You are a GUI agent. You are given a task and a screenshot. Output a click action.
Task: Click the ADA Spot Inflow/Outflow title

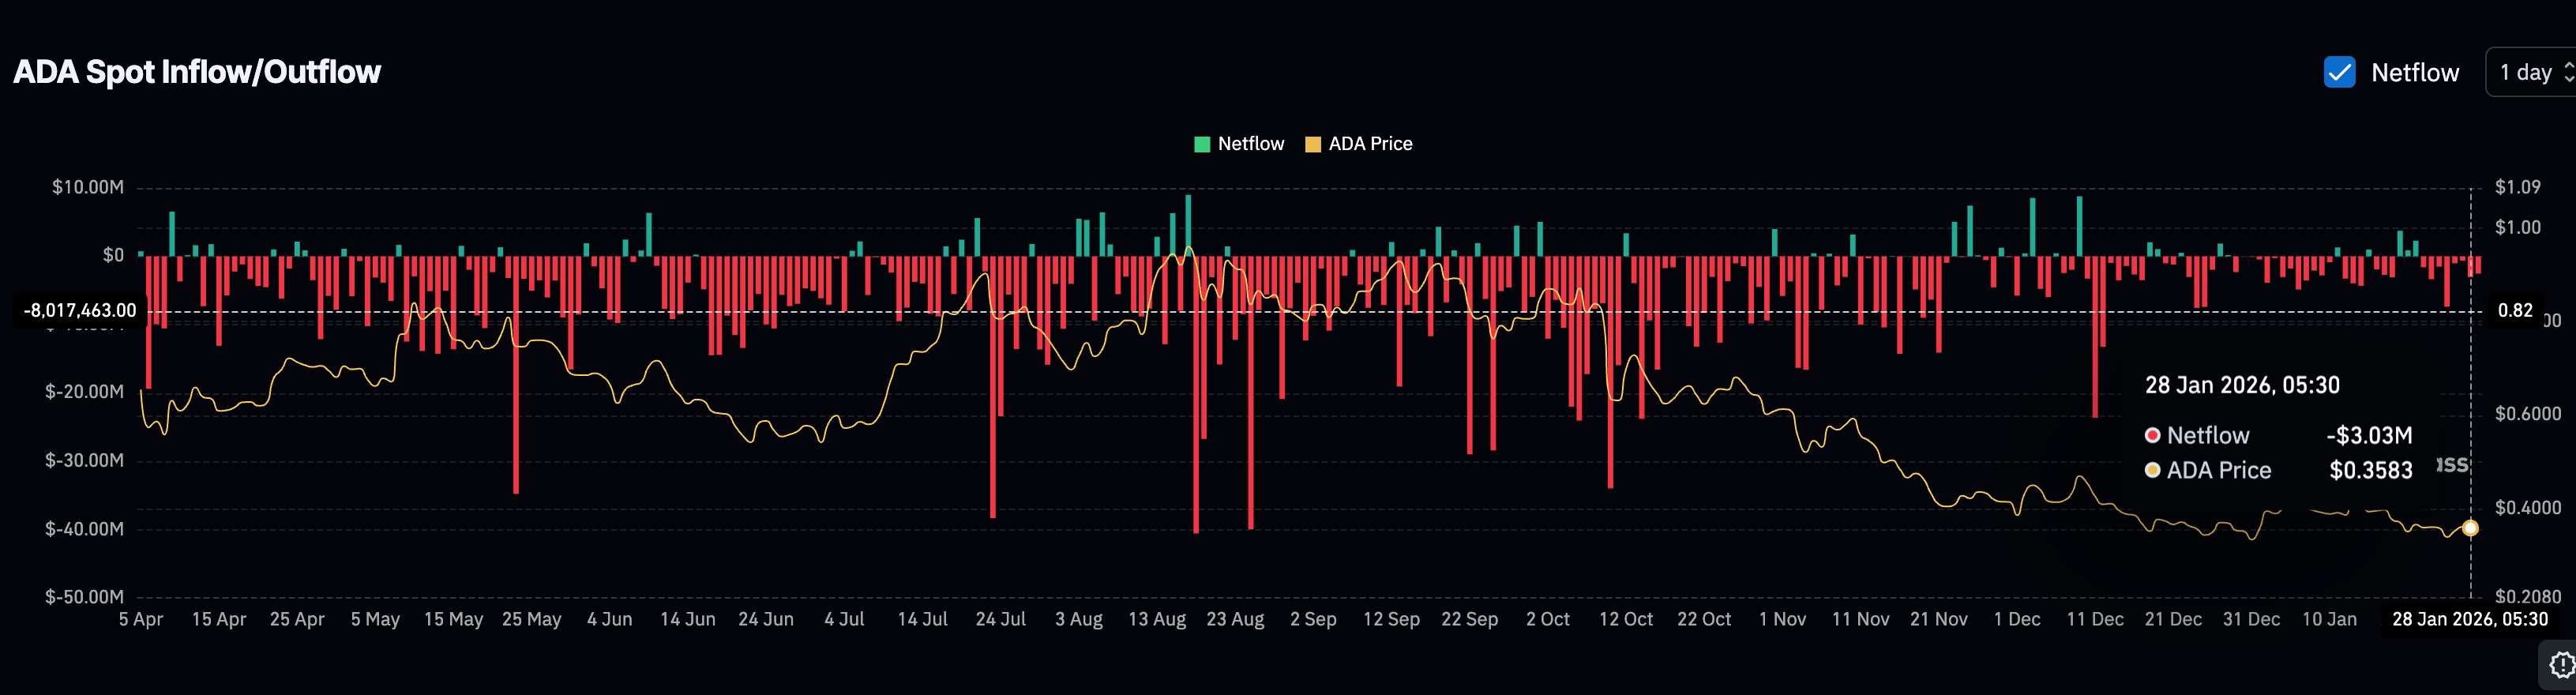tap(197, 72)
